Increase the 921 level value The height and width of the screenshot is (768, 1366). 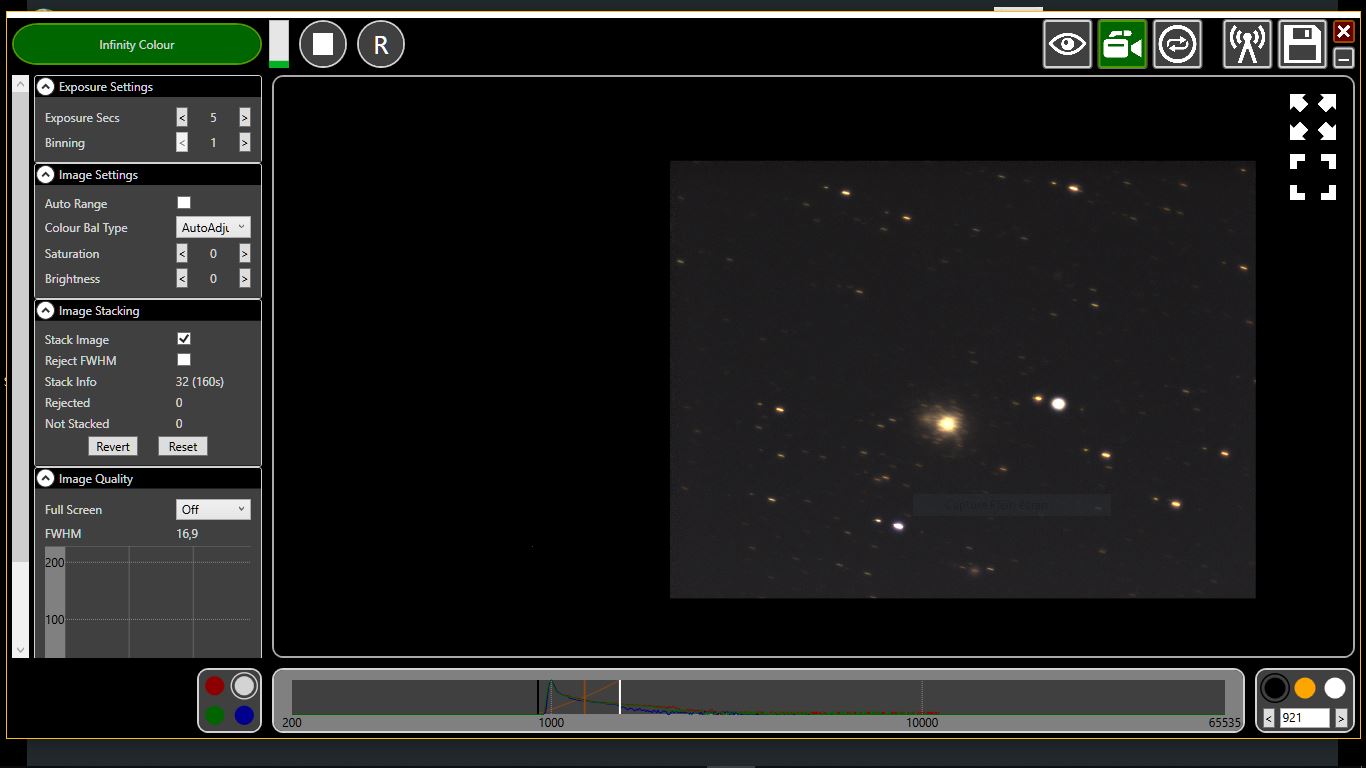click(x=1341, y=718)
